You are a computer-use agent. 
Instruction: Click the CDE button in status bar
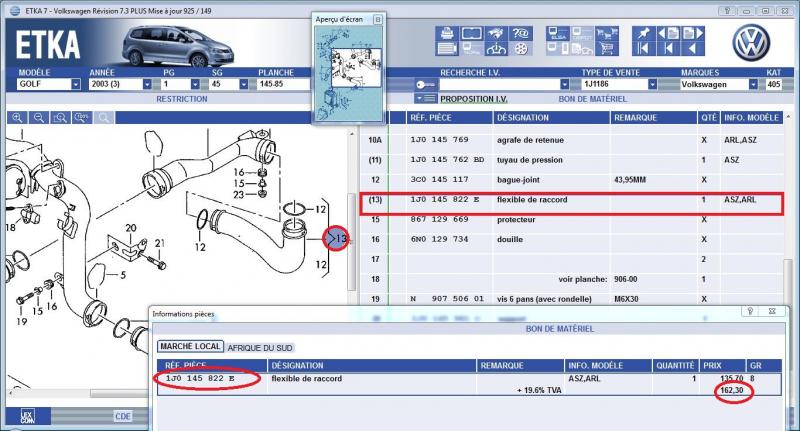coord(122,417)
